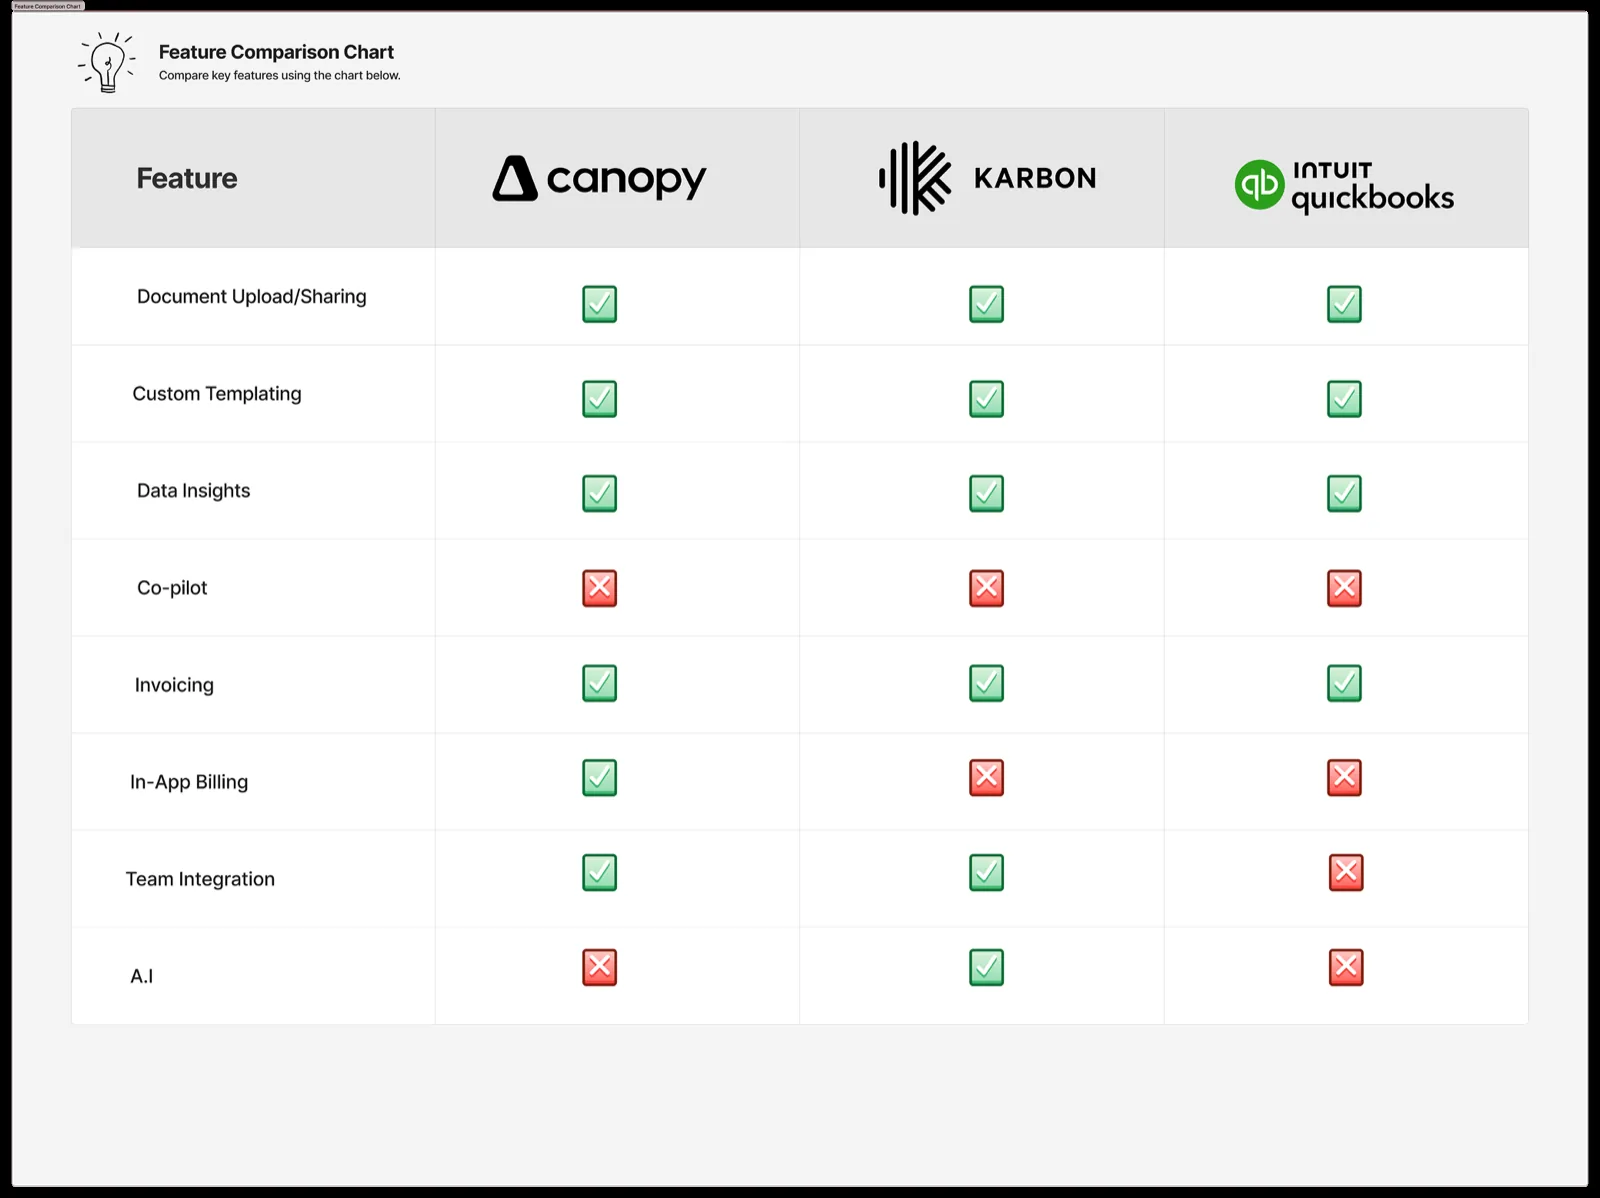Click the 'Feature Comparison Chart' heading

point(276,52)
